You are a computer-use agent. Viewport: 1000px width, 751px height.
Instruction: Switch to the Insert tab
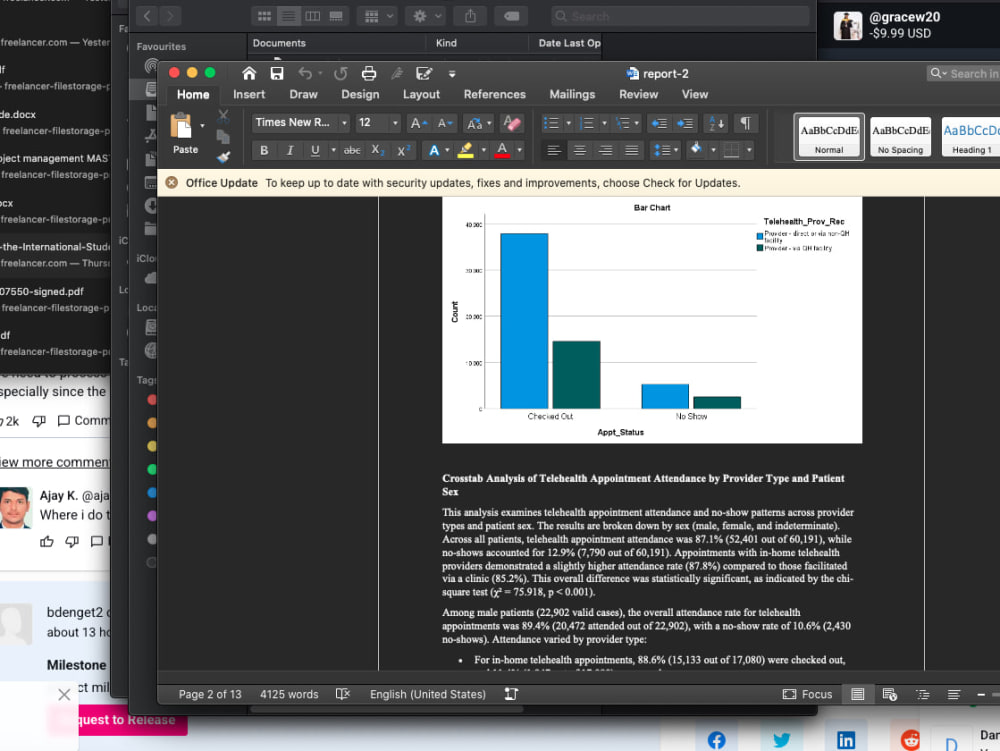(249, 94)
